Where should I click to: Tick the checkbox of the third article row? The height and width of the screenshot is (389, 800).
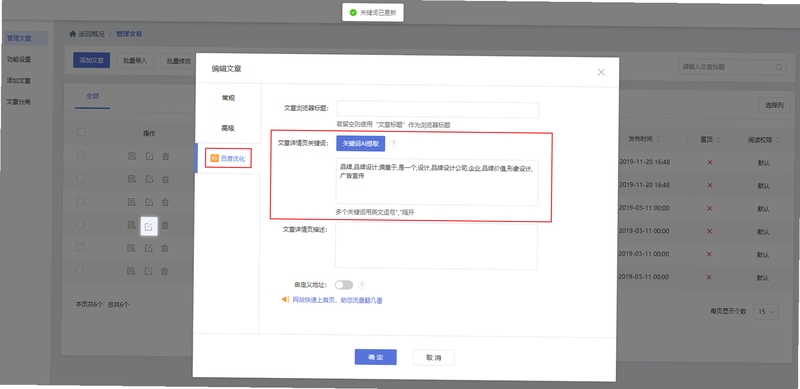point(81,201)
